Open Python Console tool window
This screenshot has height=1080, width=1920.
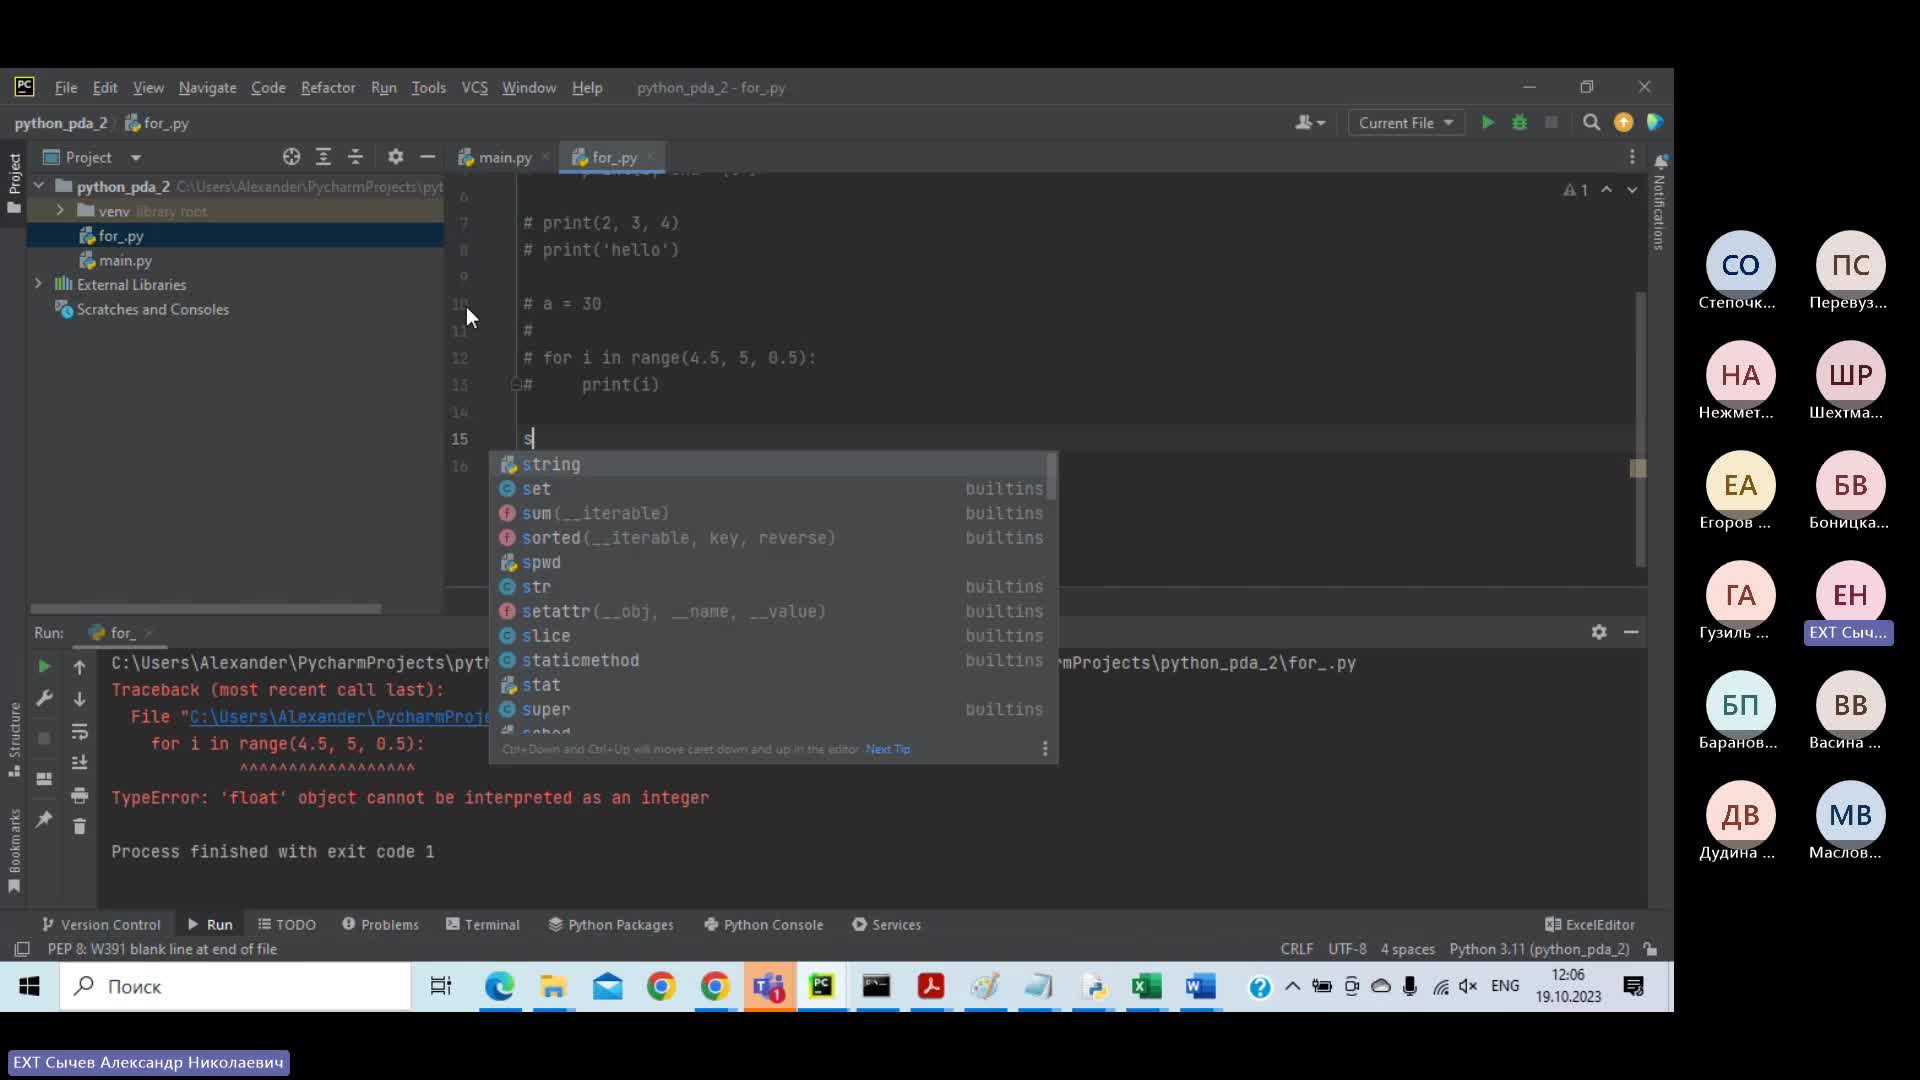click(763, 924)
